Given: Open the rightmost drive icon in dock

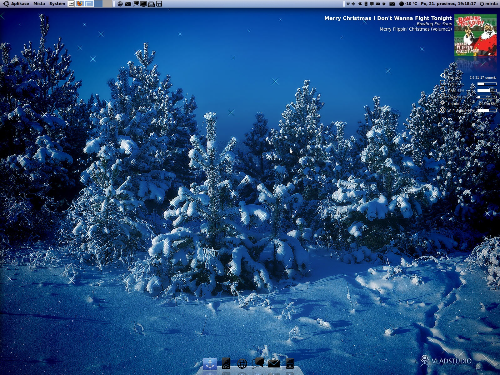Looking at the screenshot, I should [290, 363].
